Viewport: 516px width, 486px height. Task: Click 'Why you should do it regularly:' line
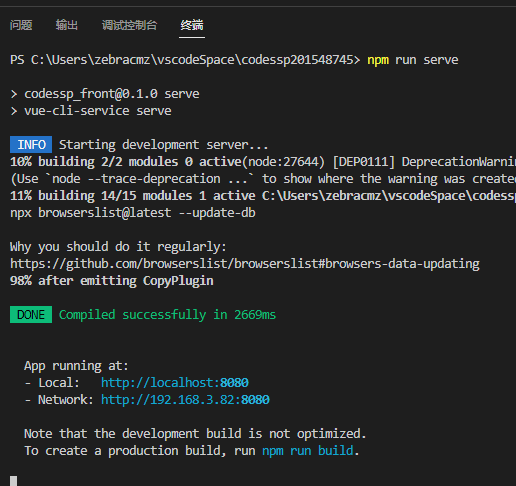pyautogui.click(x=118, y=247)
